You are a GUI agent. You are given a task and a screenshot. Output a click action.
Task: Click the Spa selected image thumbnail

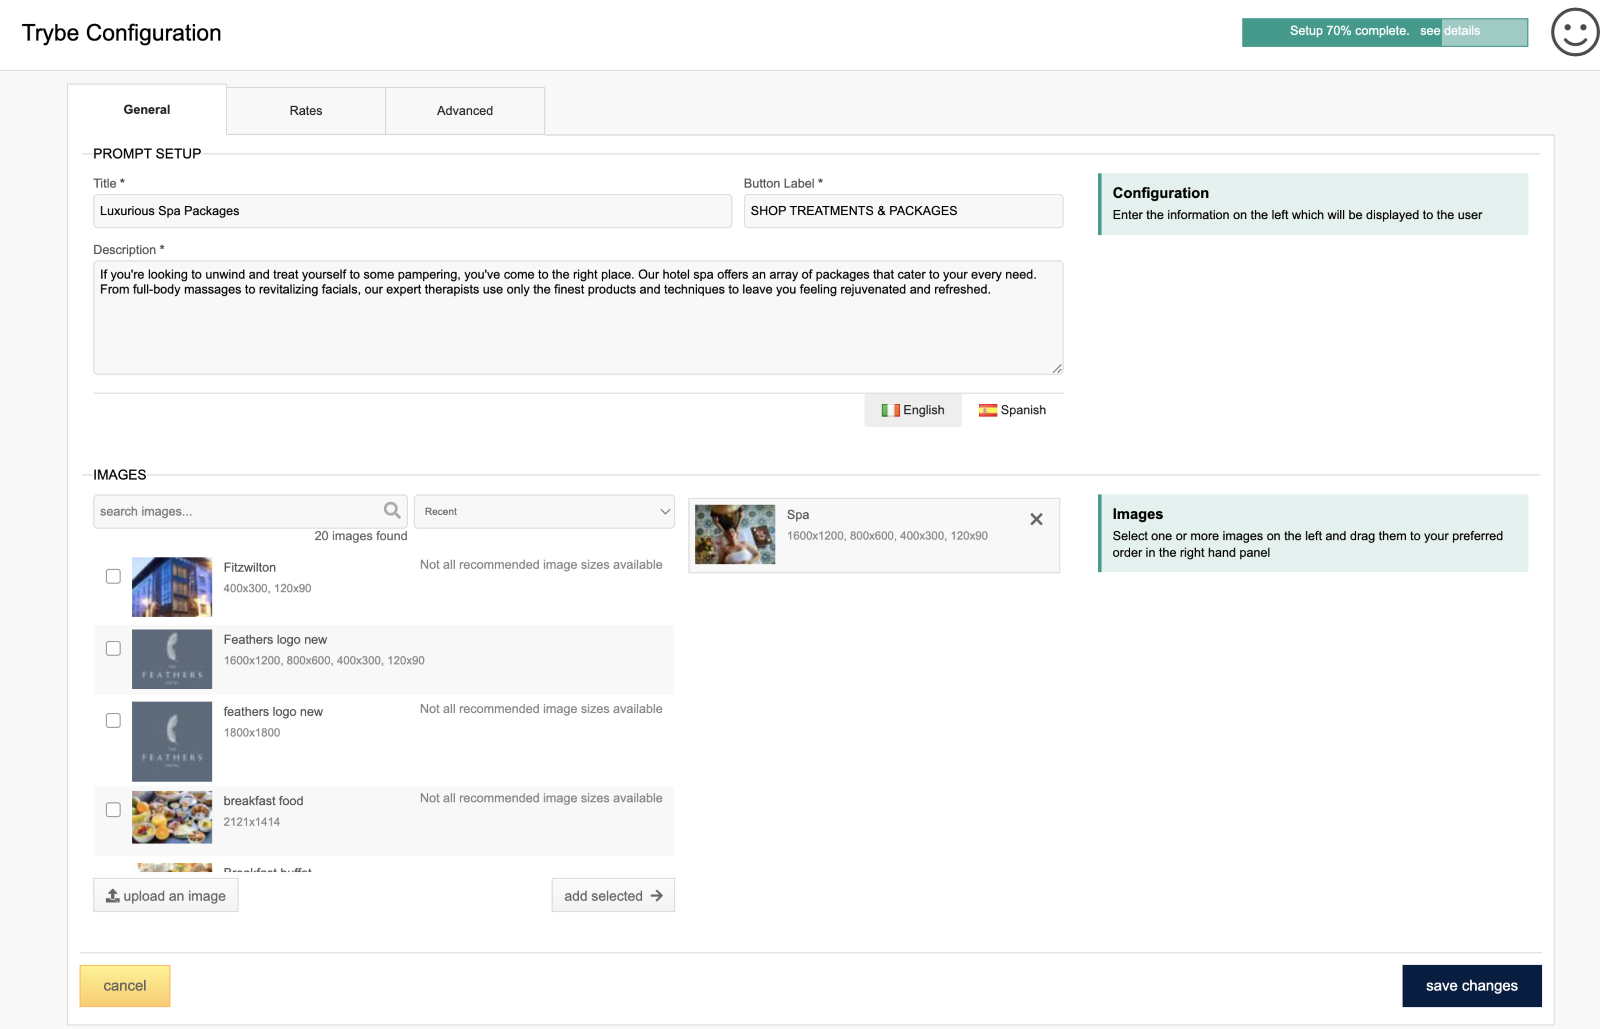pyautogui.click(x=735, y=535)
